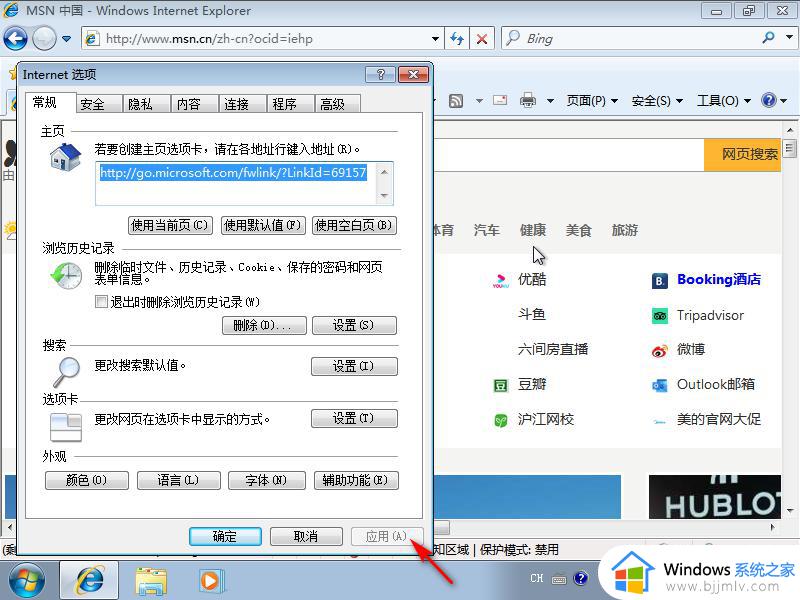The height and width of the screenshot is (600, 800).
Task: Open the 健康 category link
Action: pyautogui.click(x=533, y=230)
